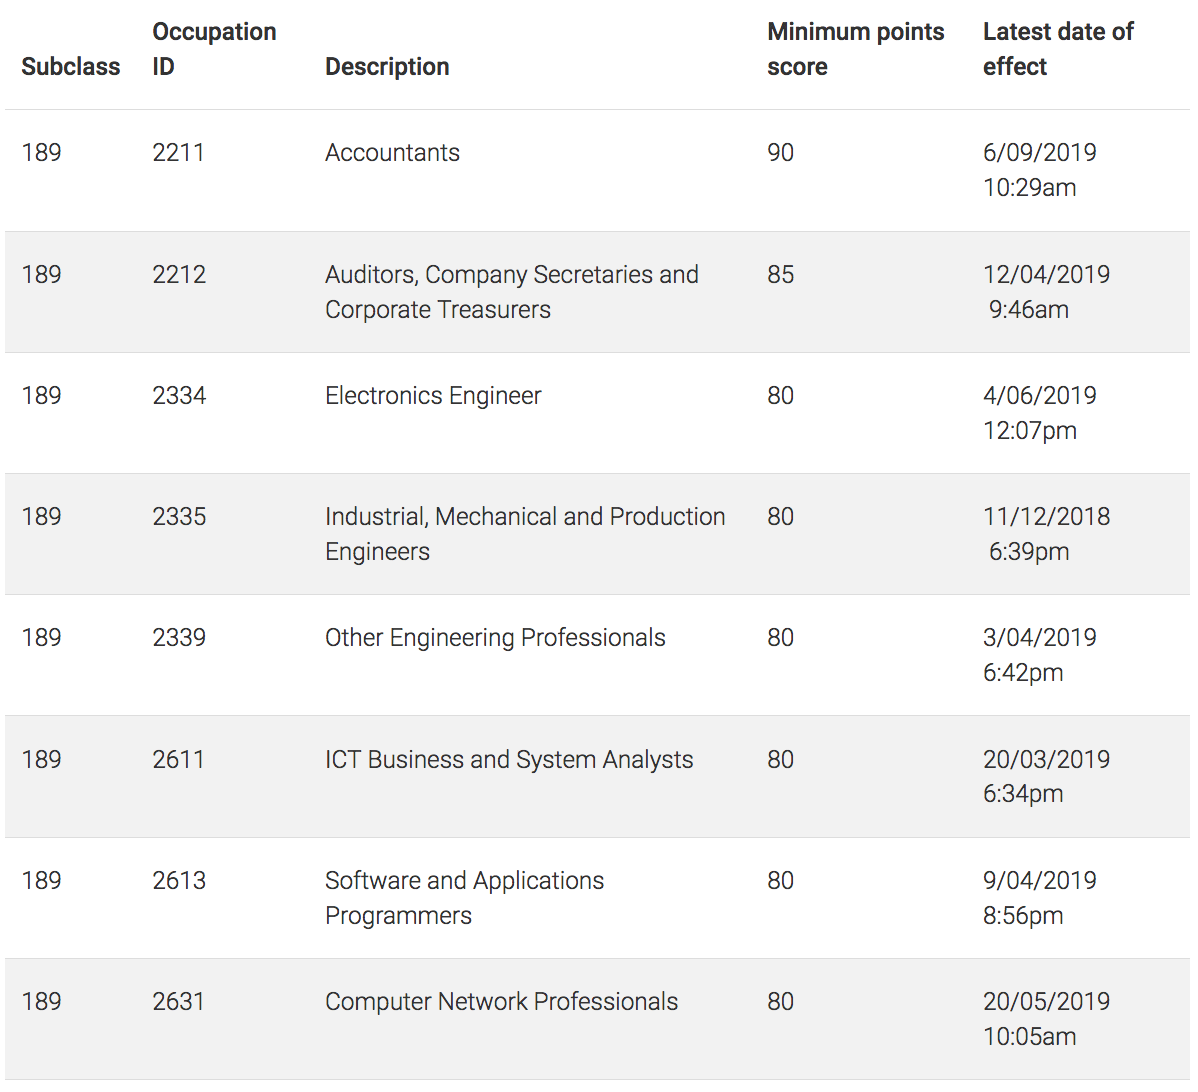
Task: Click occupation ID 2613
Action: point(179,881)
